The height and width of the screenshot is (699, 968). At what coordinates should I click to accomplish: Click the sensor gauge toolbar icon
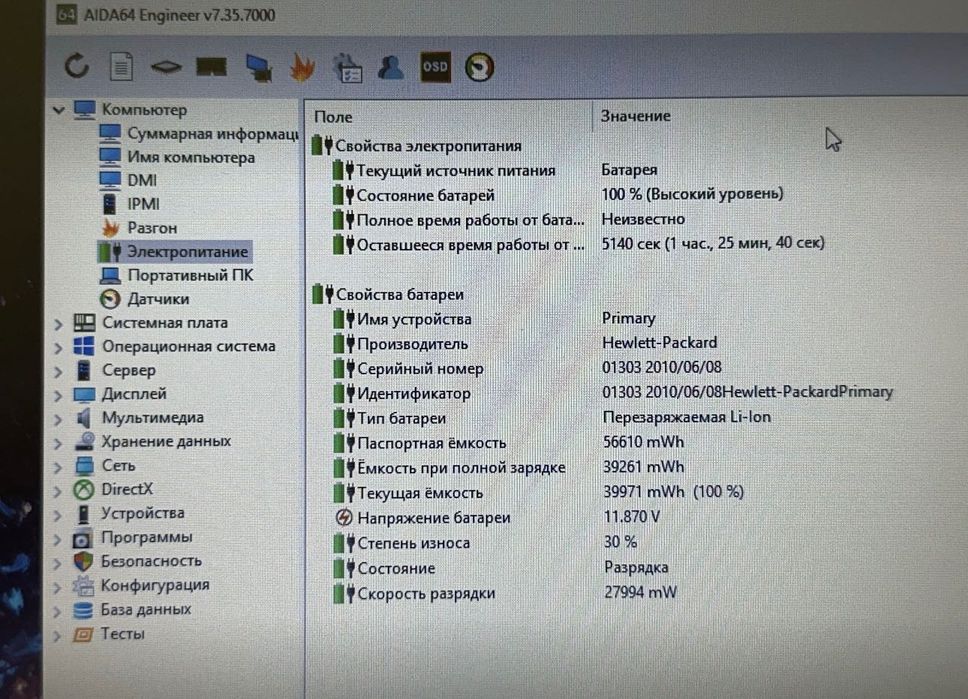coord(480,67)
